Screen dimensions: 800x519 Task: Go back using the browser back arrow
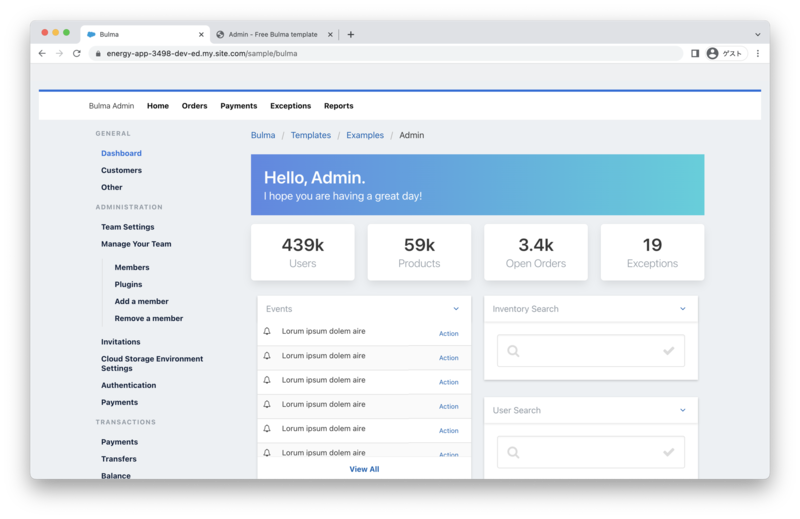coord(42,53)
